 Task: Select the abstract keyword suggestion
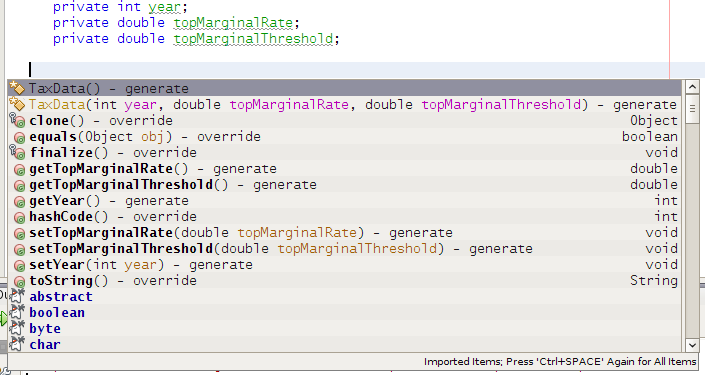pyautogui.click(x=344, y=297)
